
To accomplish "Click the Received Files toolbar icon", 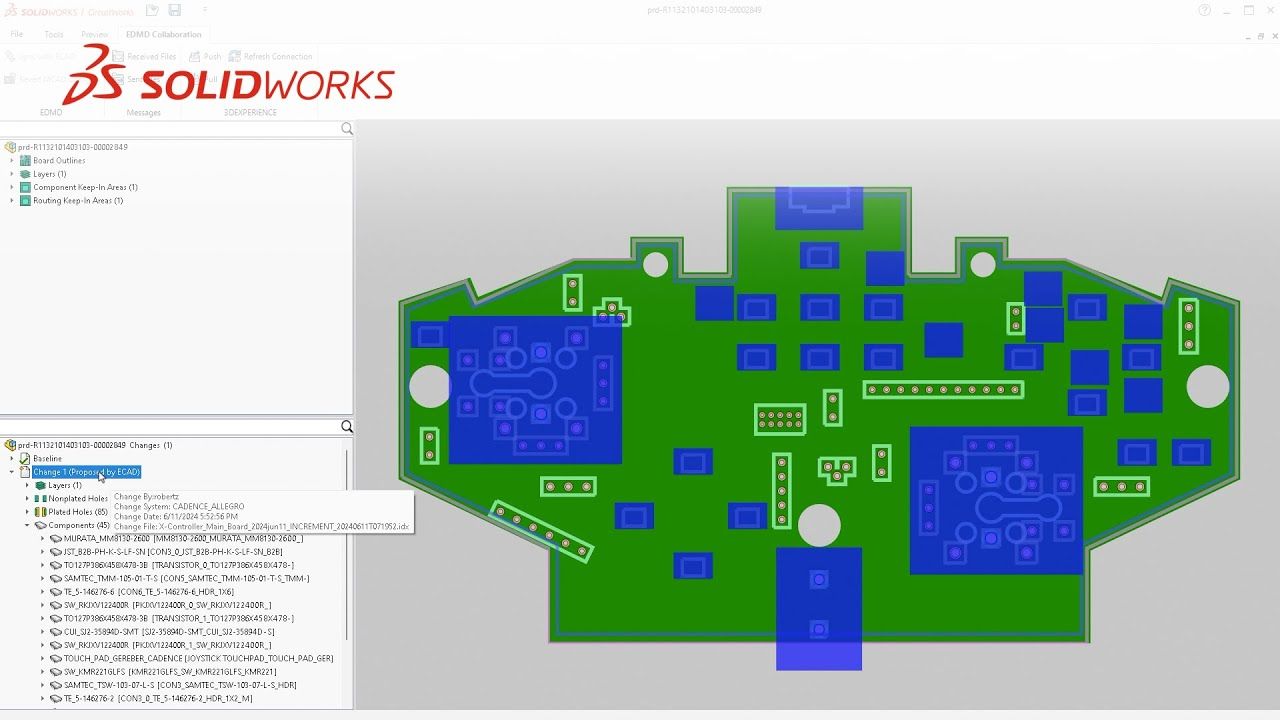I will coord(118,57).
